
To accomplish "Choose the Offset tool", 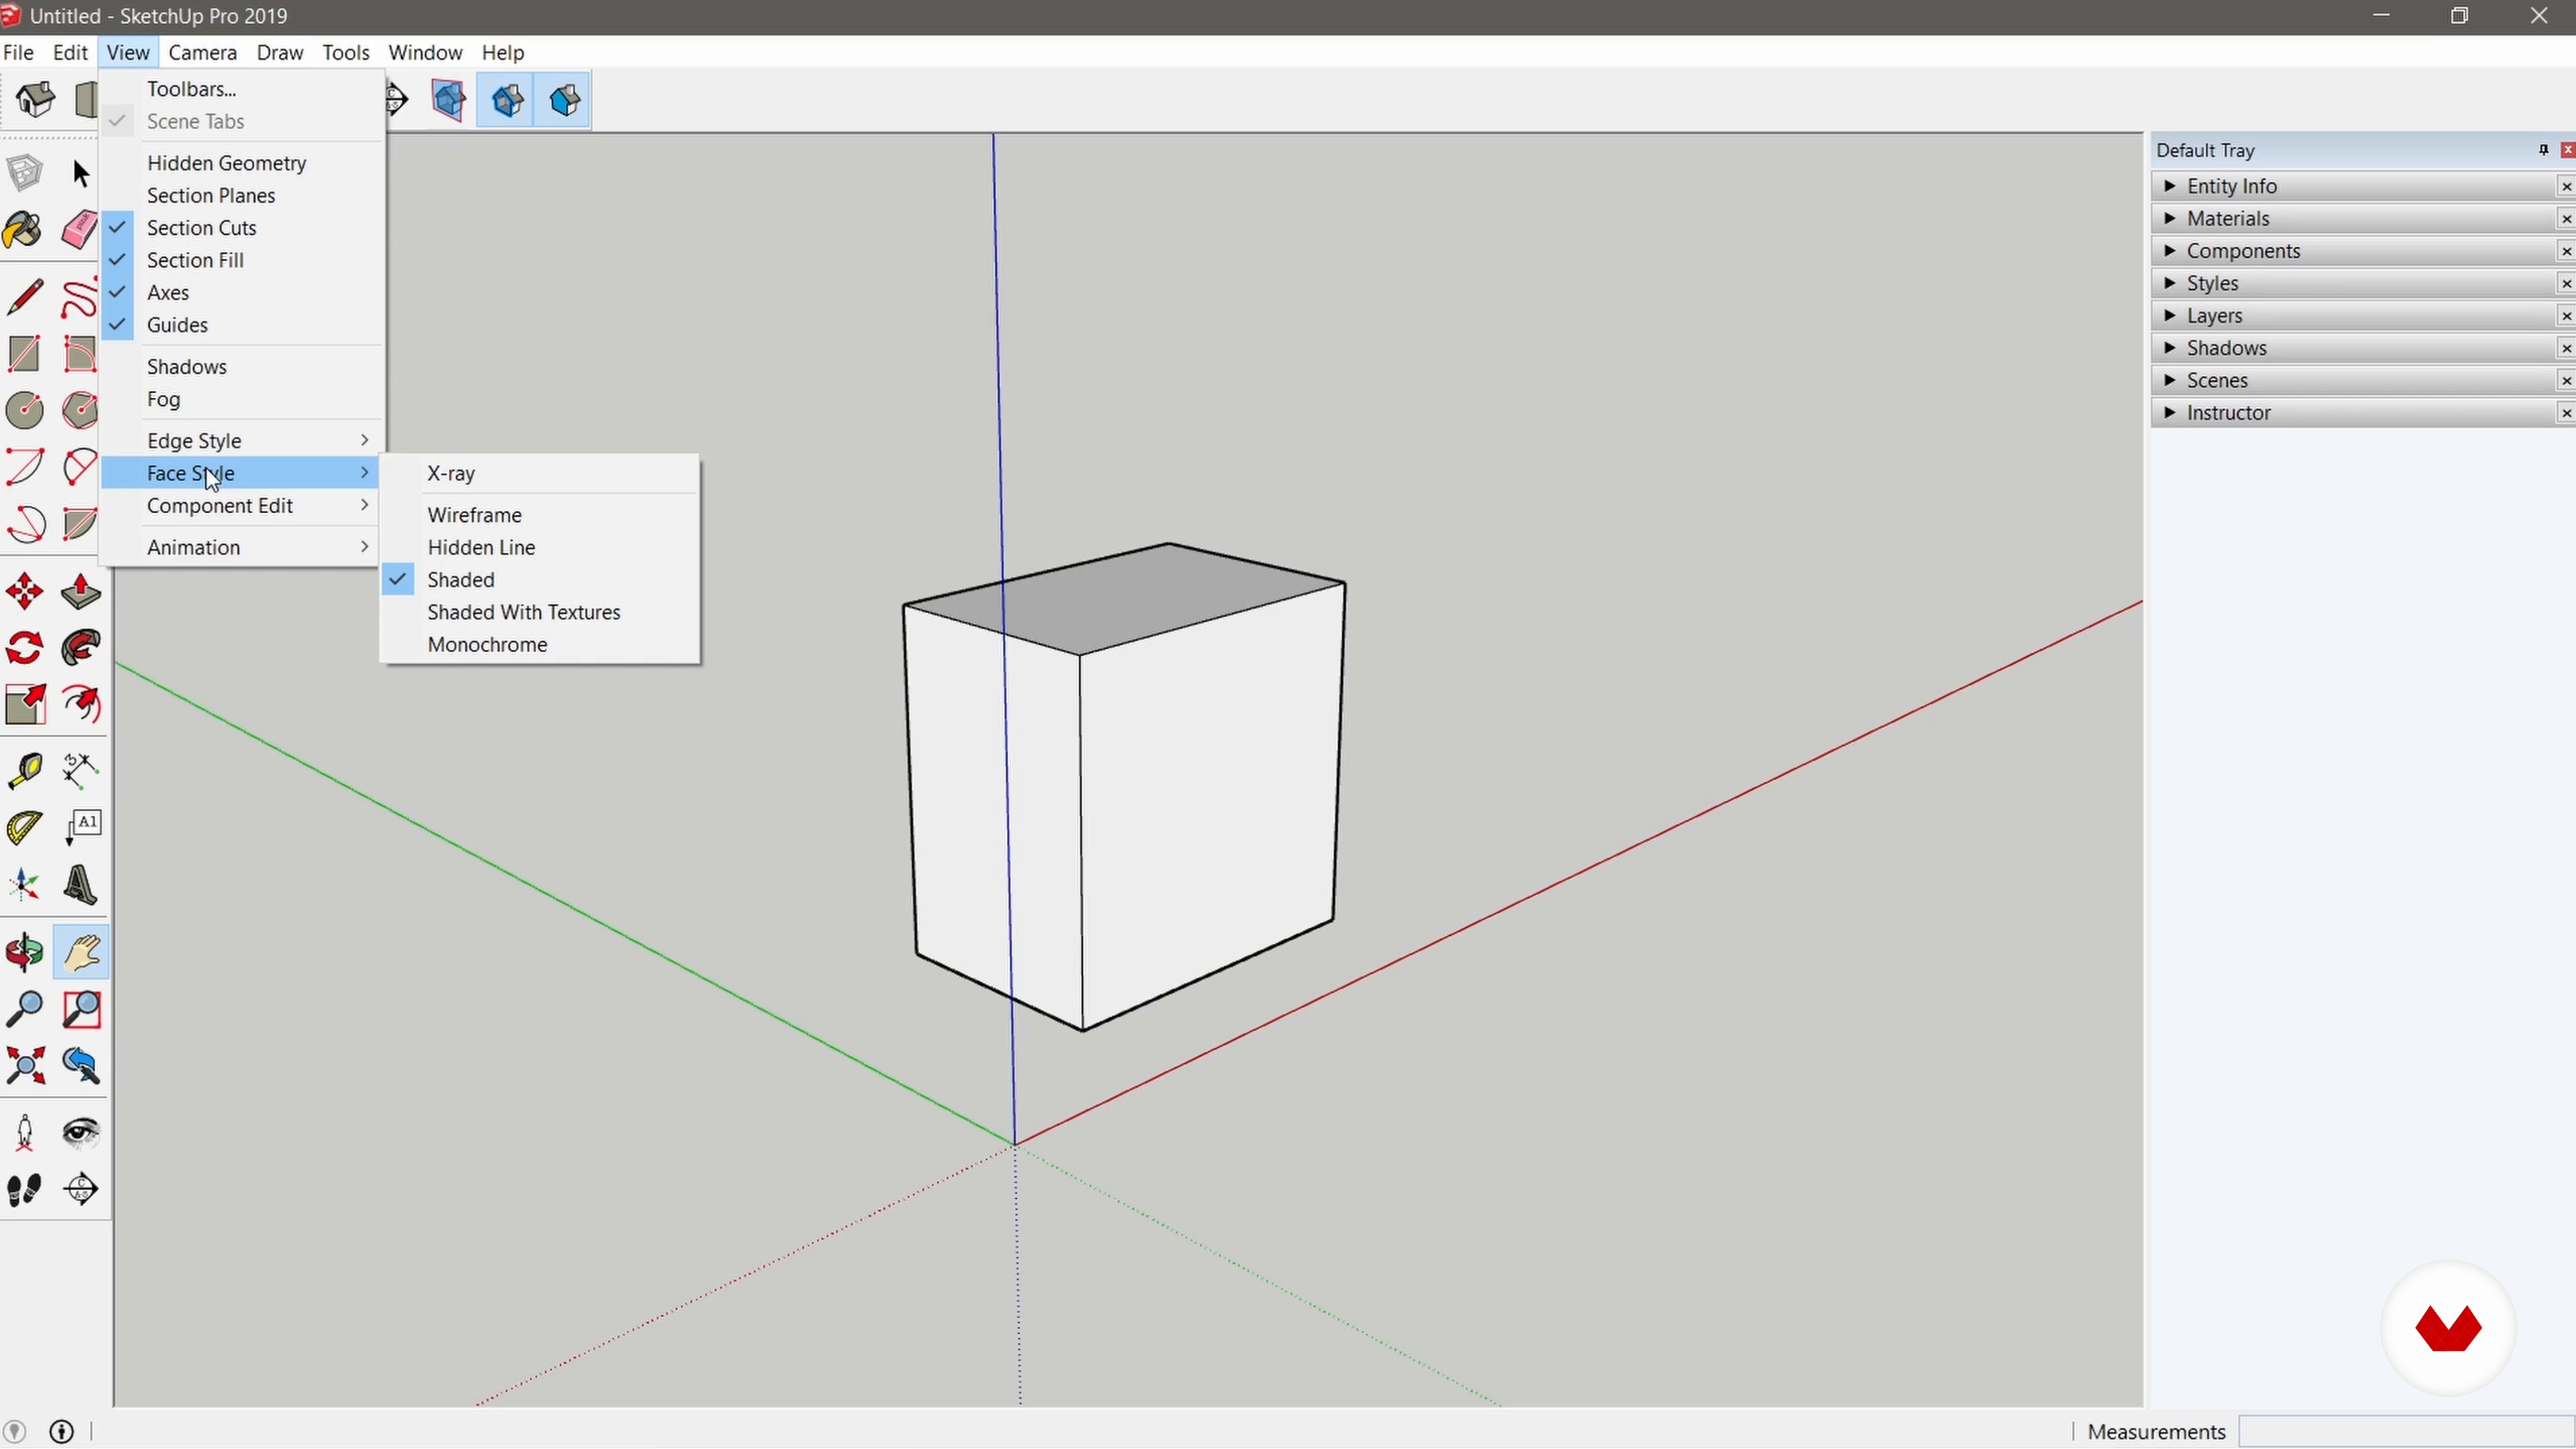I will (81, 705).
